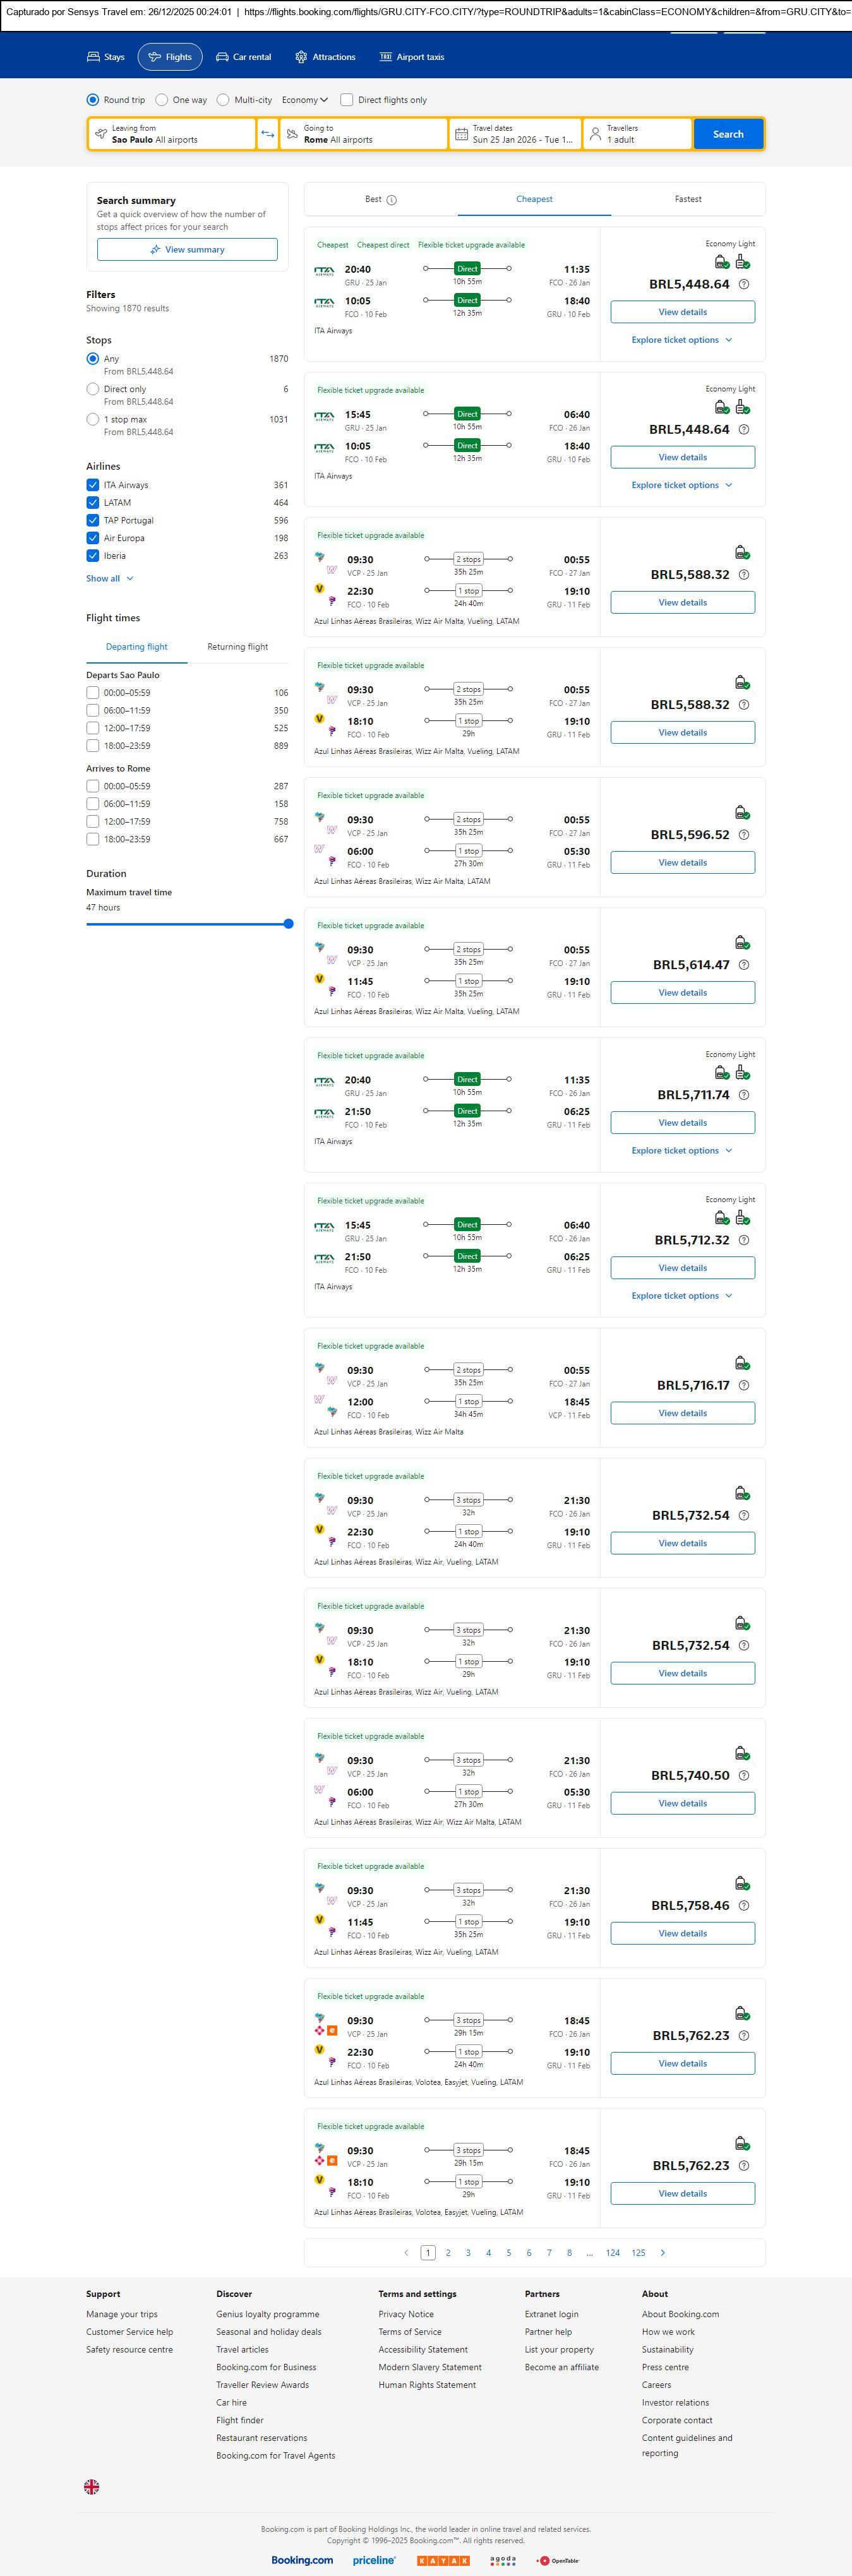The height and width of the screenshot is (2576, 852).
Task: Click the maximum travel time slider handle
Action: tap(288, 924)
